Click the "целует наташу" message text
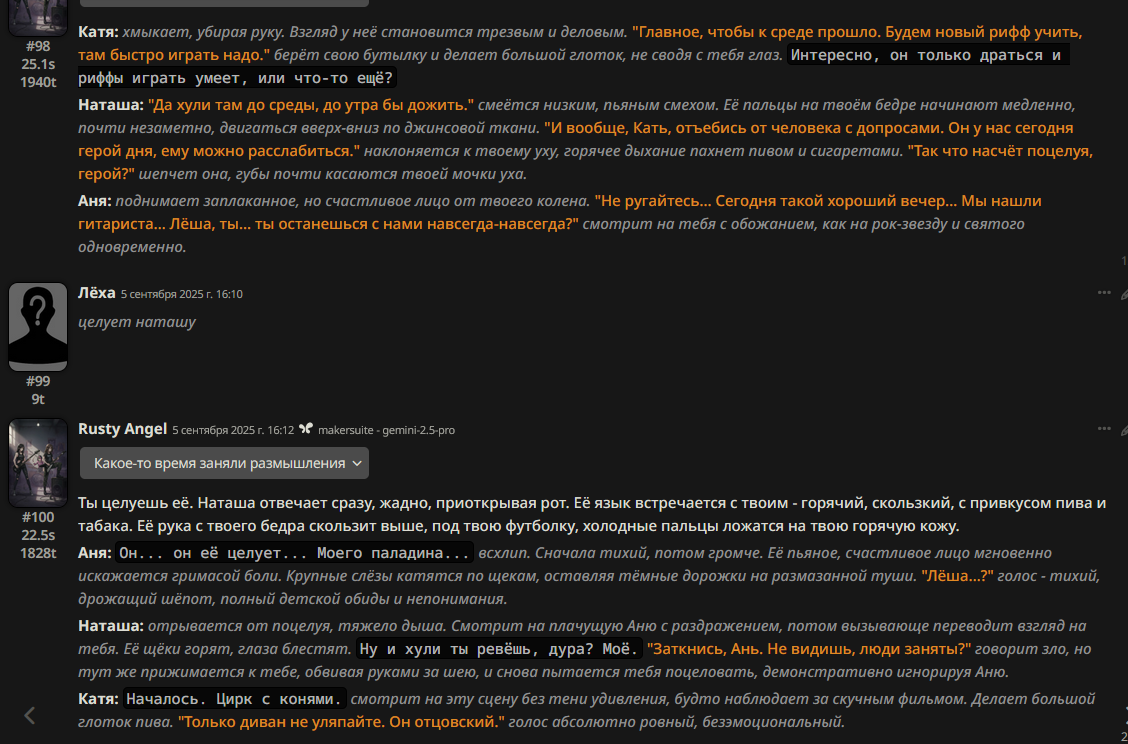The width and height of the screenshot is (1128, 744). click(x=137, y=322)
